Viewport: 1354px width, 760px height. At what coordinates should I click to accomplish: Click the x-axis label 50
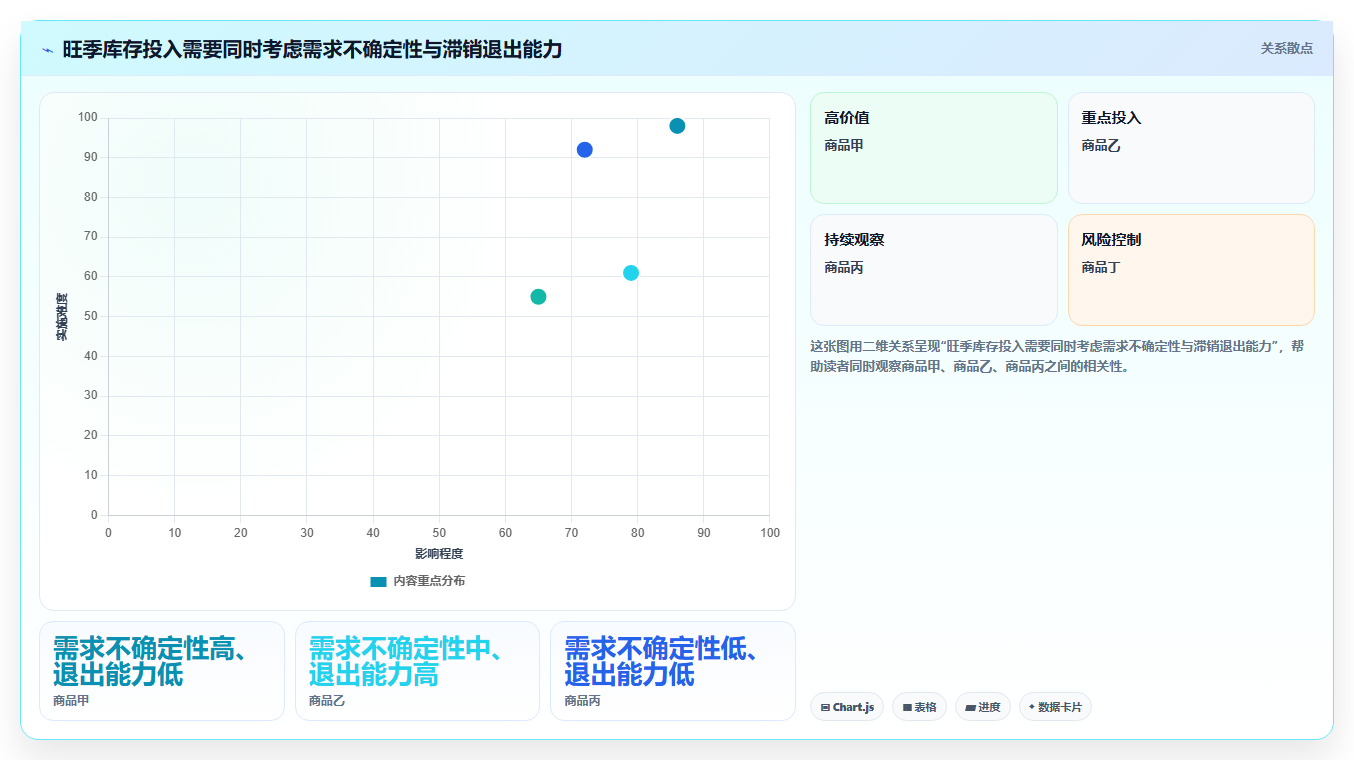coord(439,533)
